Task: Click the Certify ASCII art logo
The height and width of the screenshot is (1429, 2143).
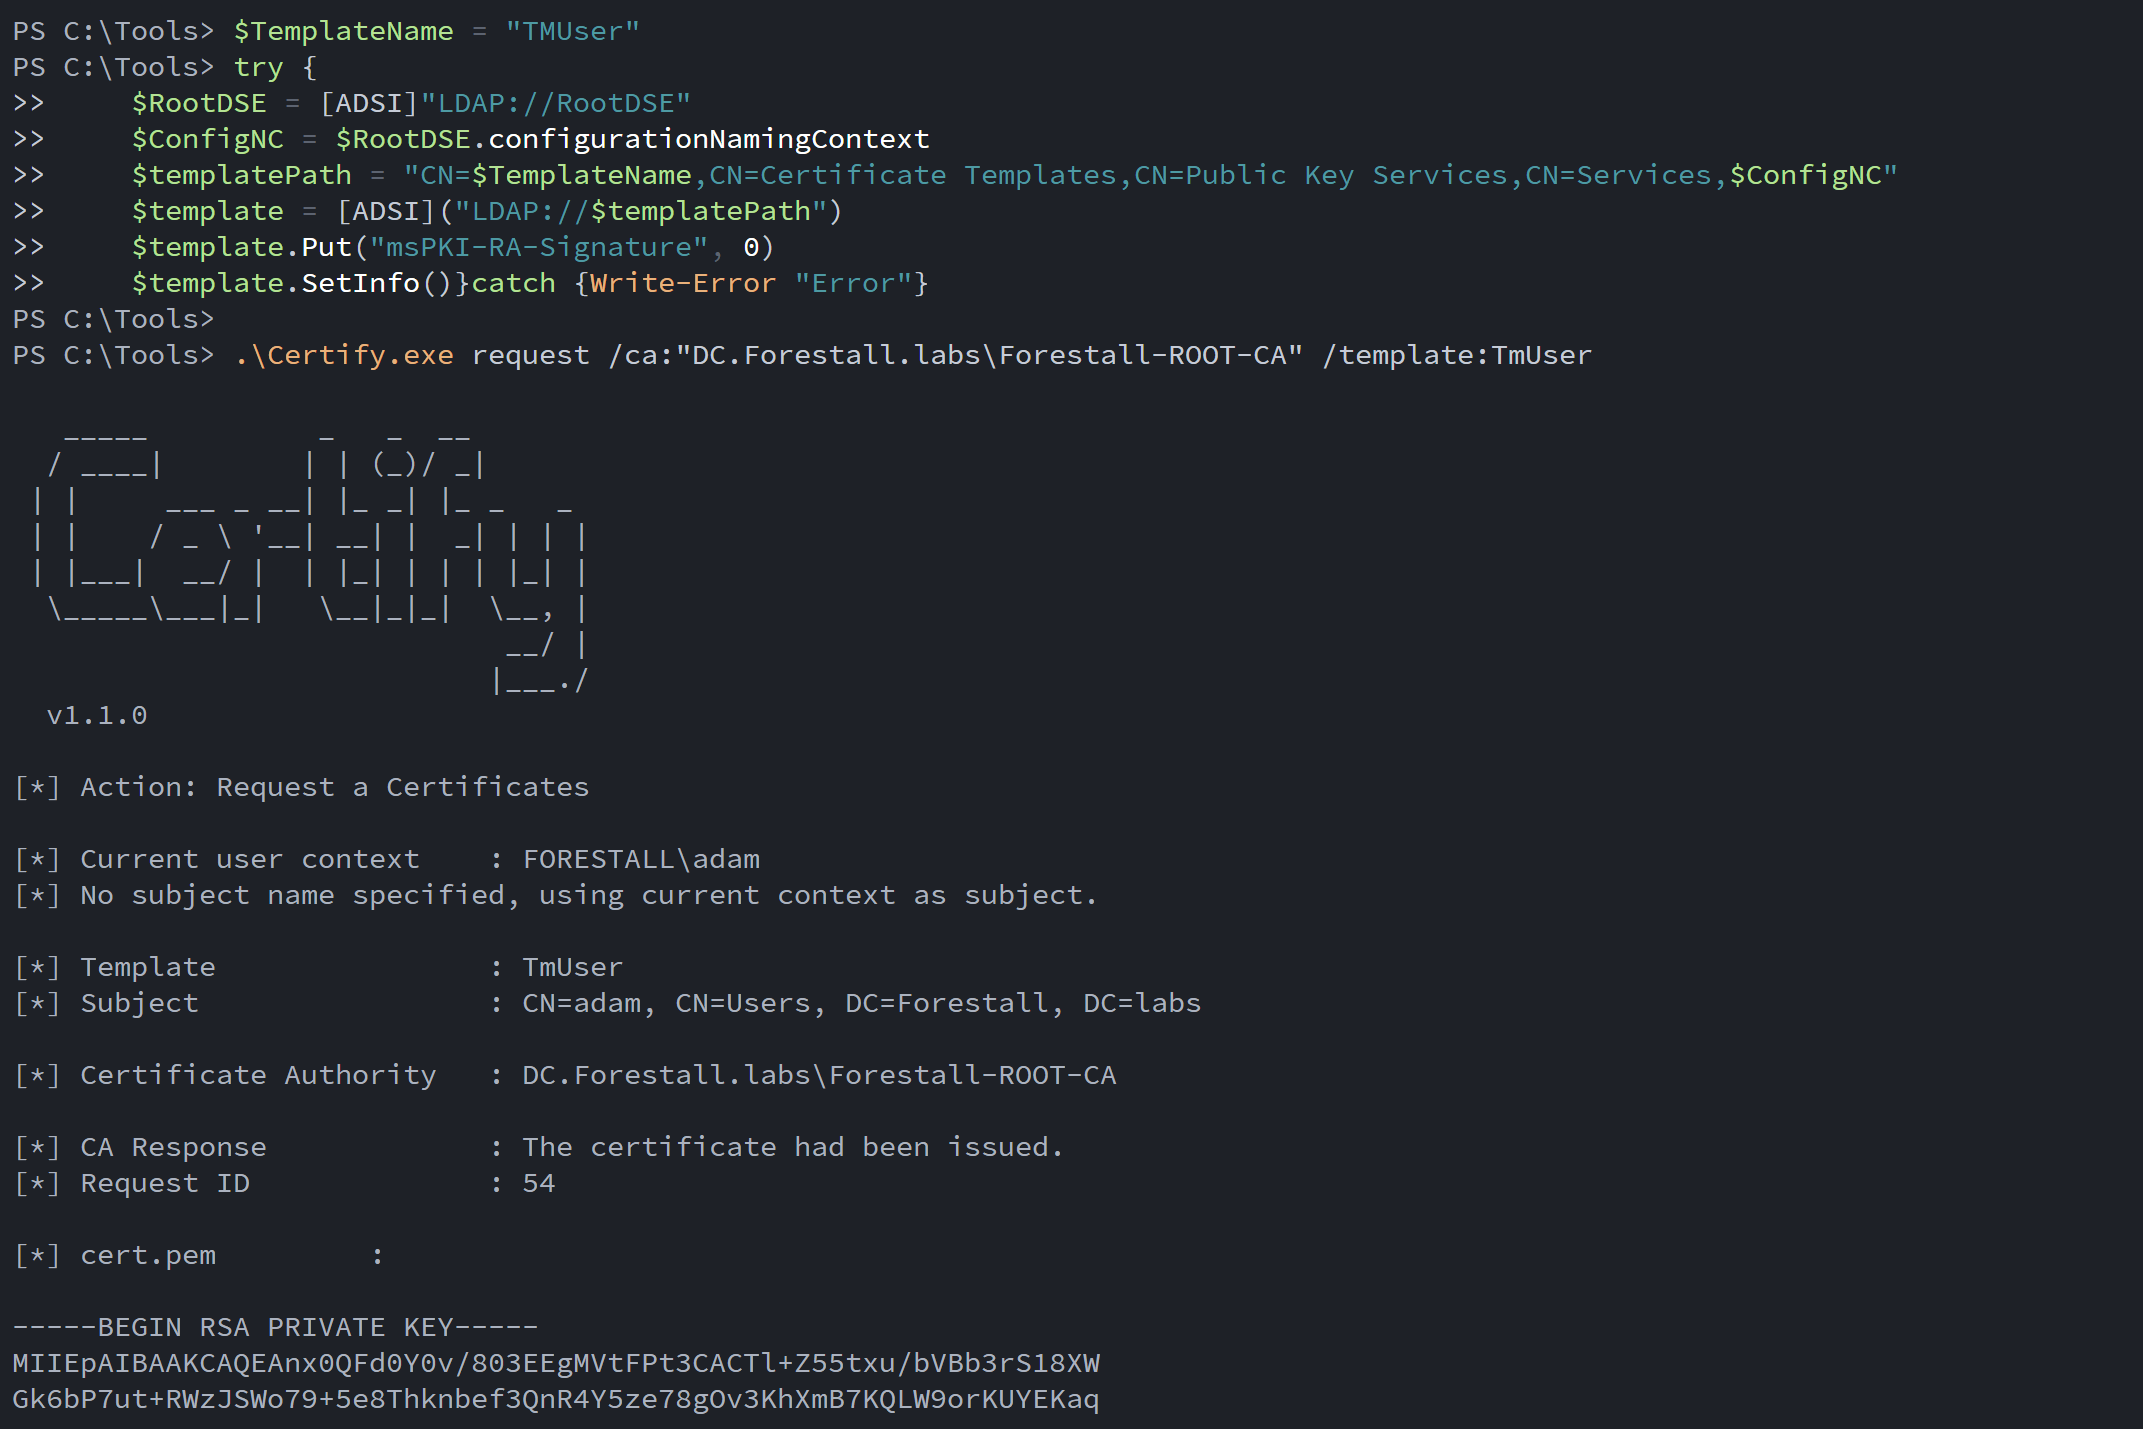Action: click(x=310, y=560)
